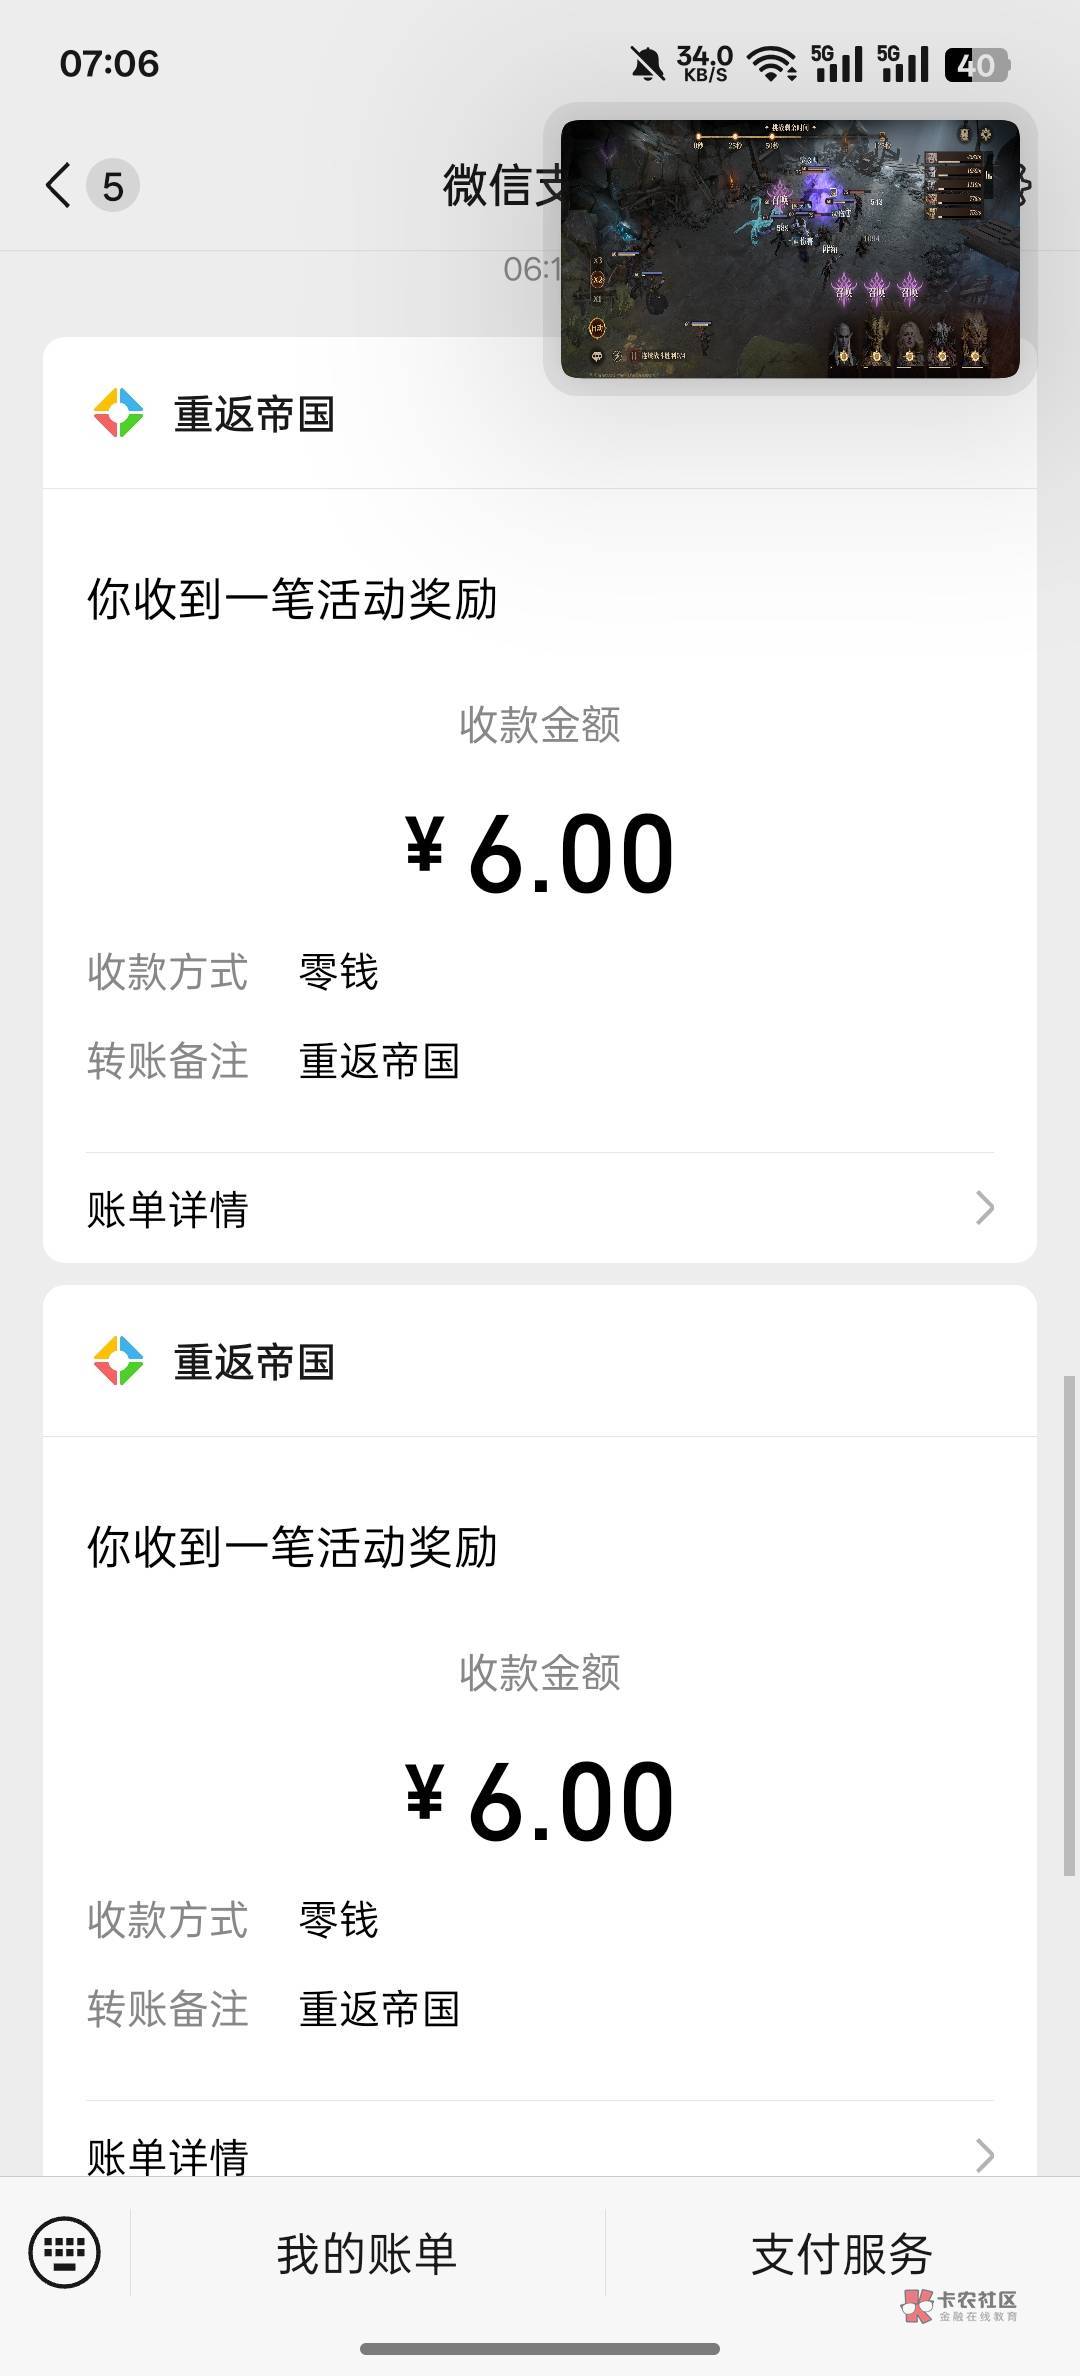Tap the floating game video window
The height and width of the screenshot is (2376, 1080).
pos(790,249)
